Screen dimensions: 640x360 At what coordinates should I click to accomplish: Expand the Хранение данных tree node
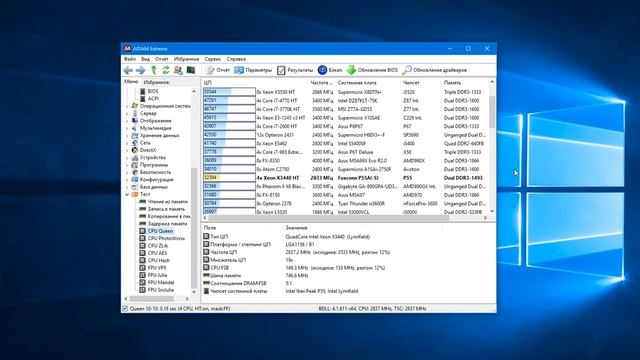coord(127,136)
